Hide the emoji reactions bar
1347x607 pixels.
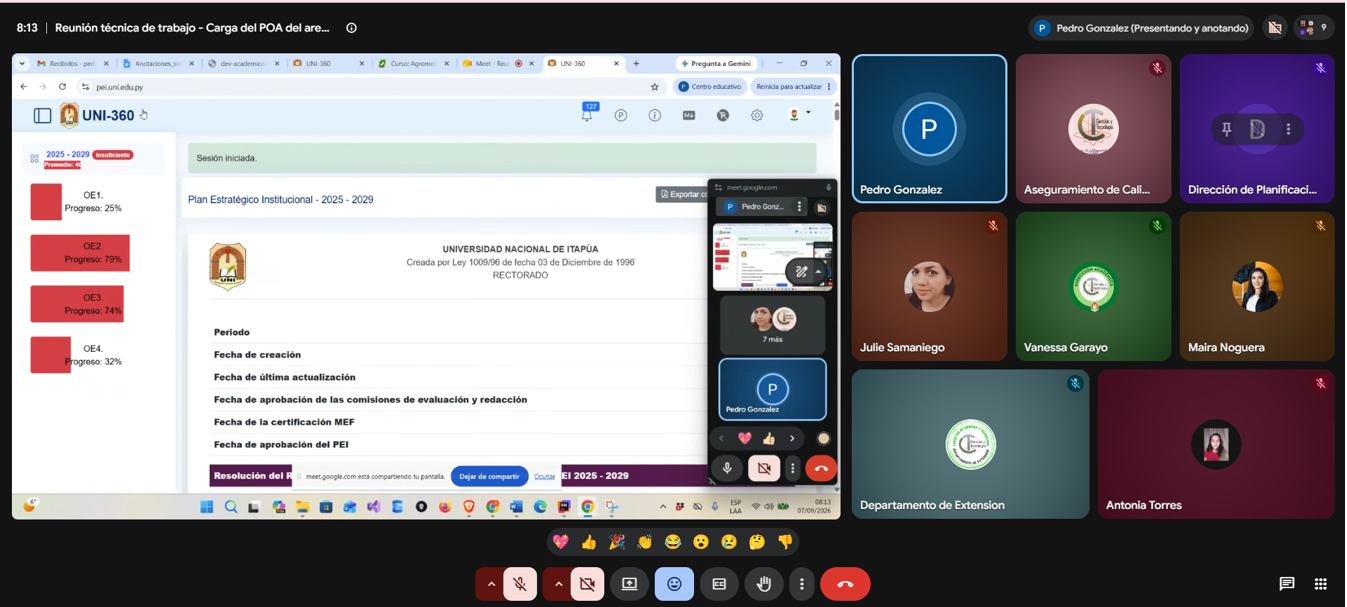tap(674, 584)
